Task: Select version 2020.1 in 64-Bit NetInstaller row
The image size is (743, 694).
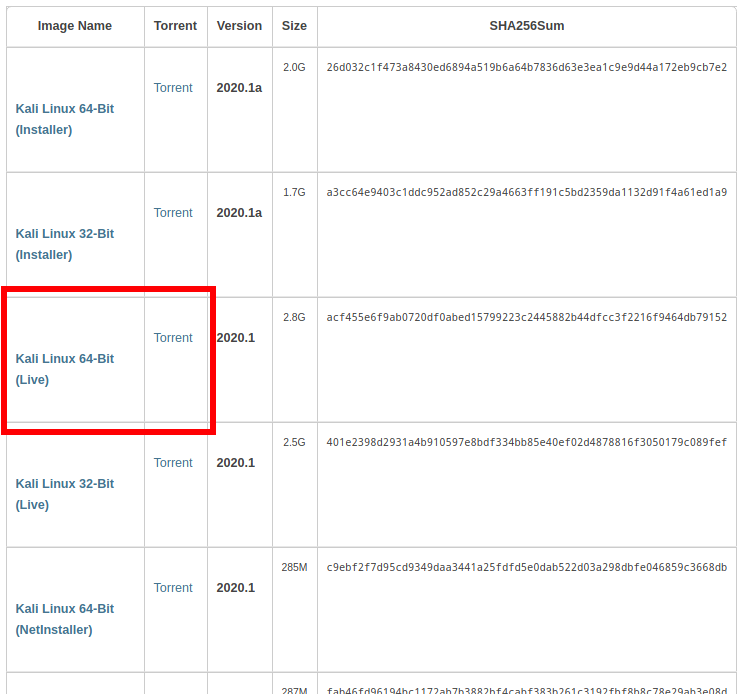Action: click(x=236, y=588)
